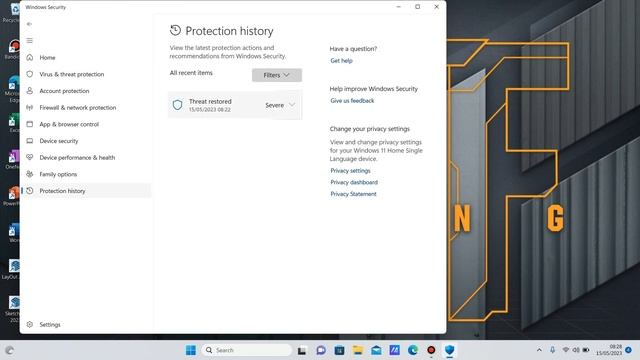Open the OneNote desktop shortcut
Viewport: 640px width, 360px height.
tap(14, 159)
